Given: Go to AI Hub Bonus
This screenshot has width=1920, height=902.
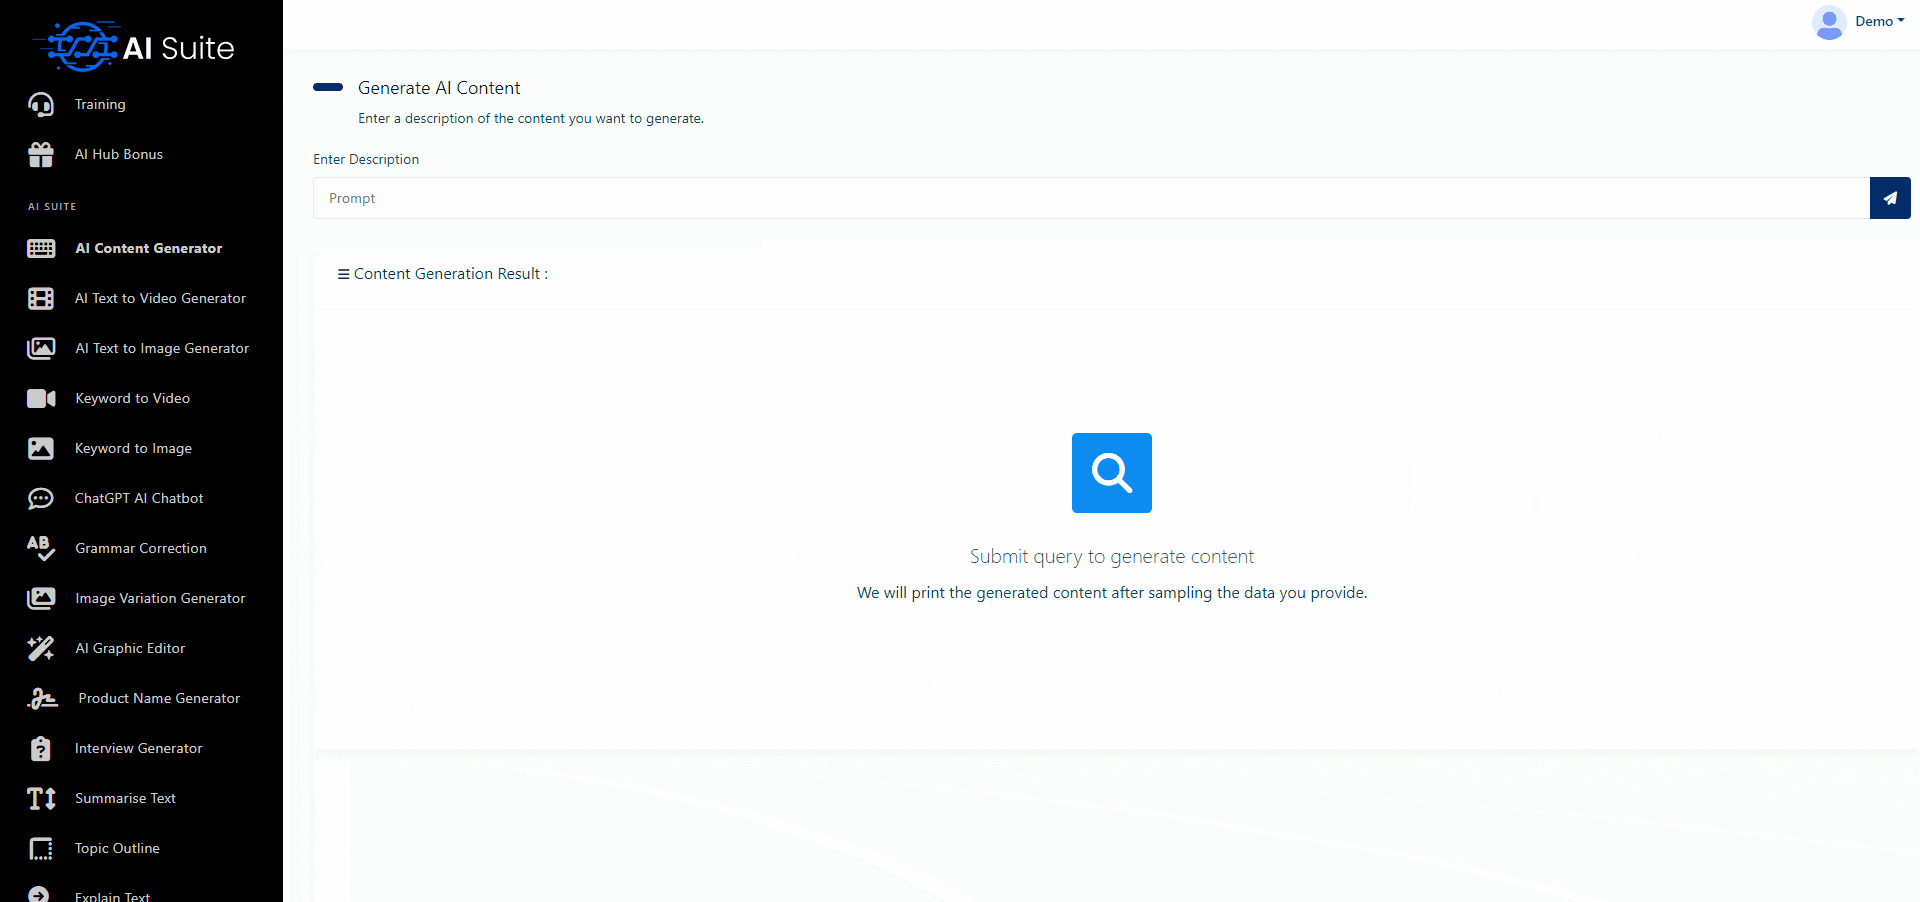Looking at the screenshot, I should pyautogui.click(x=118, y=154).
